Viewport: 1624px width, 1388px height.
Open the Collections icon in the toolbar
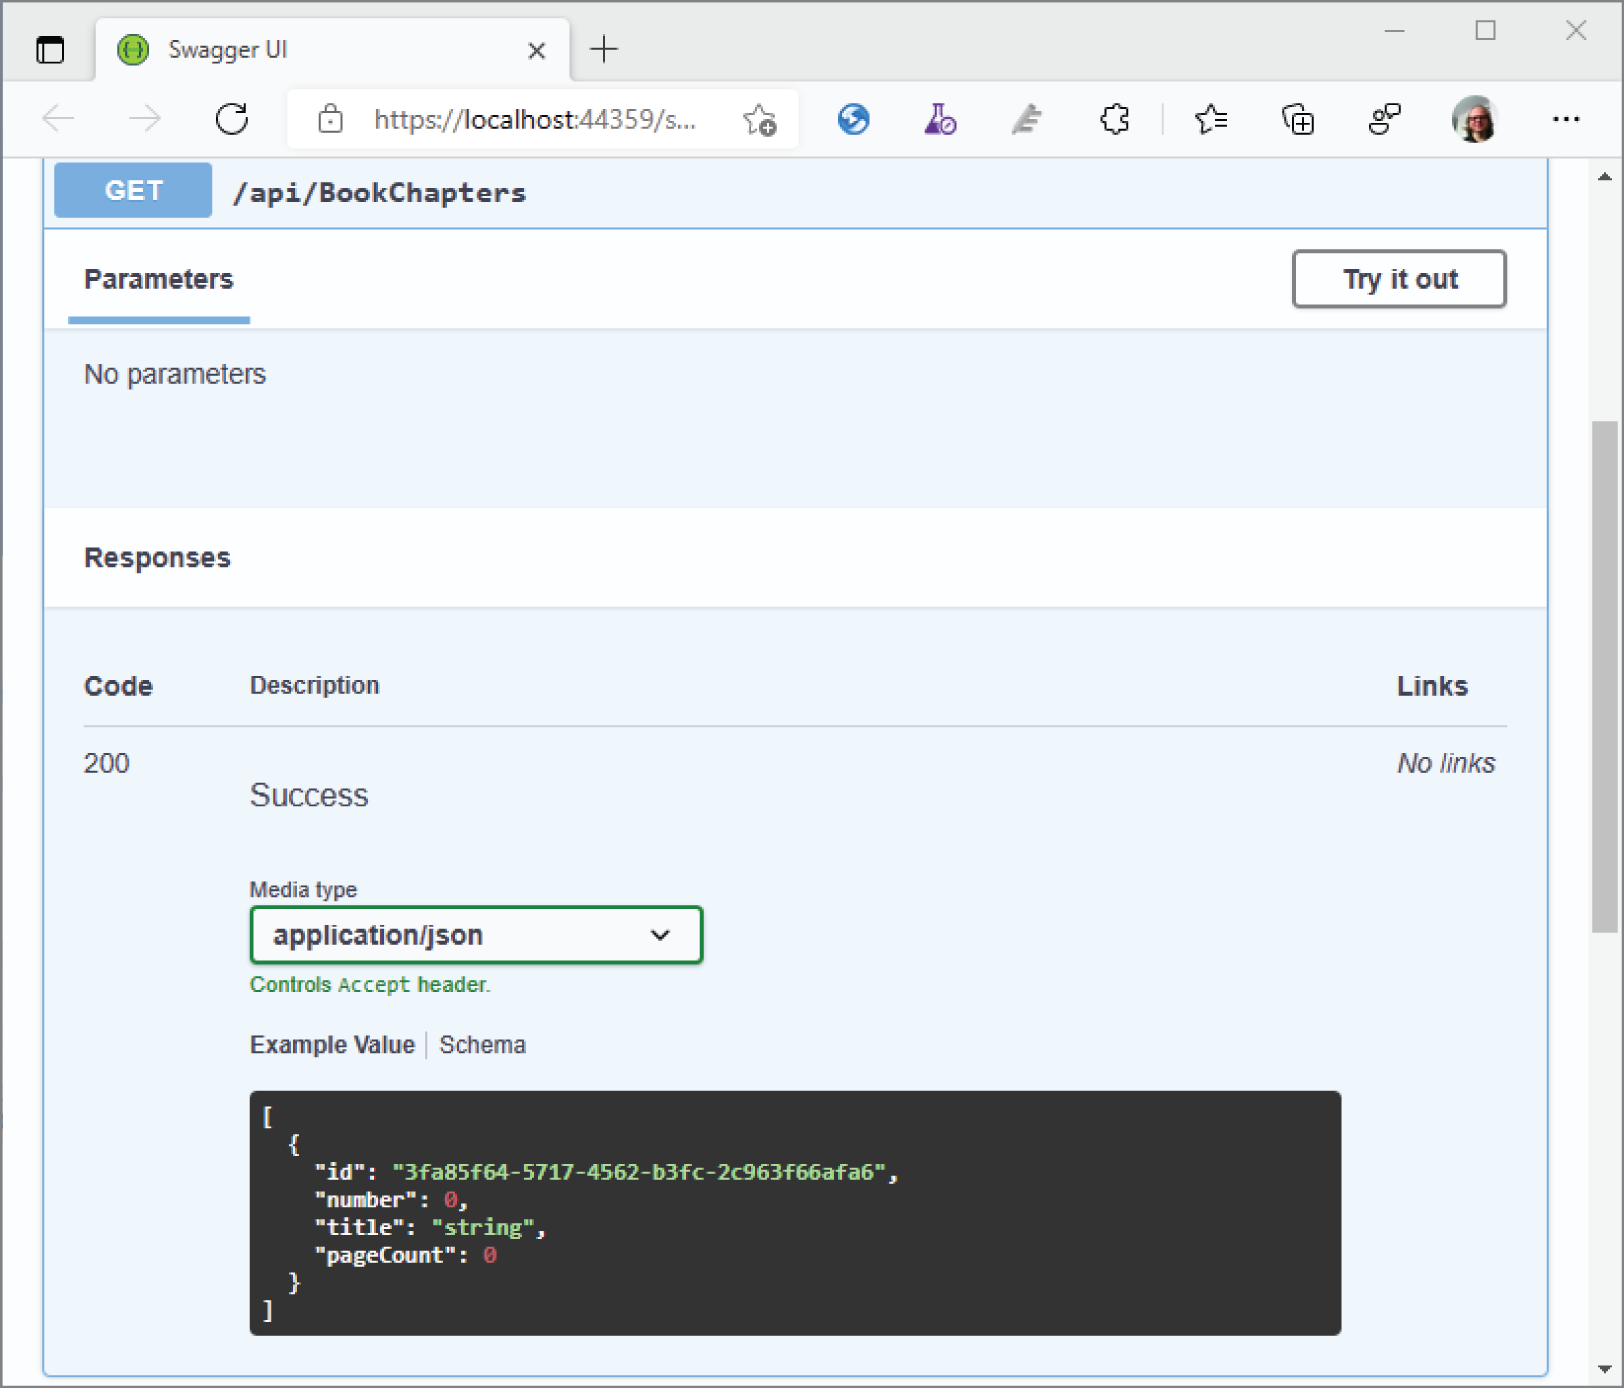[x=1297, y=119]
